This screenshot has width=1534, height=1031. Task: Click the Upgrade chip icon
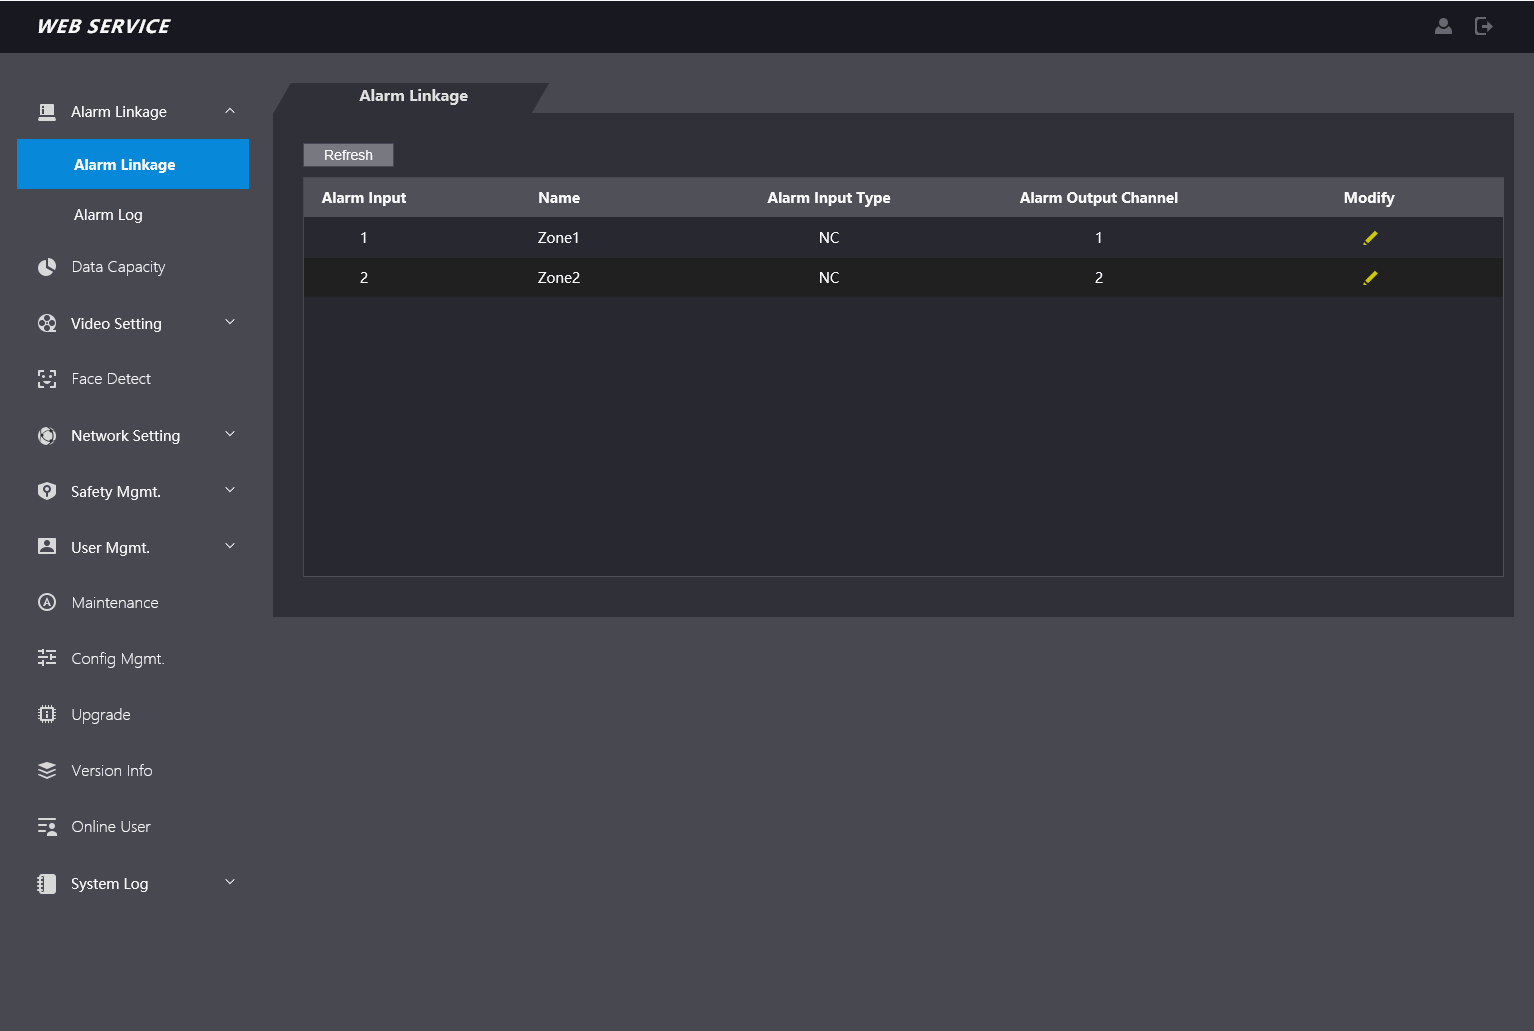(x=47, y=714)
